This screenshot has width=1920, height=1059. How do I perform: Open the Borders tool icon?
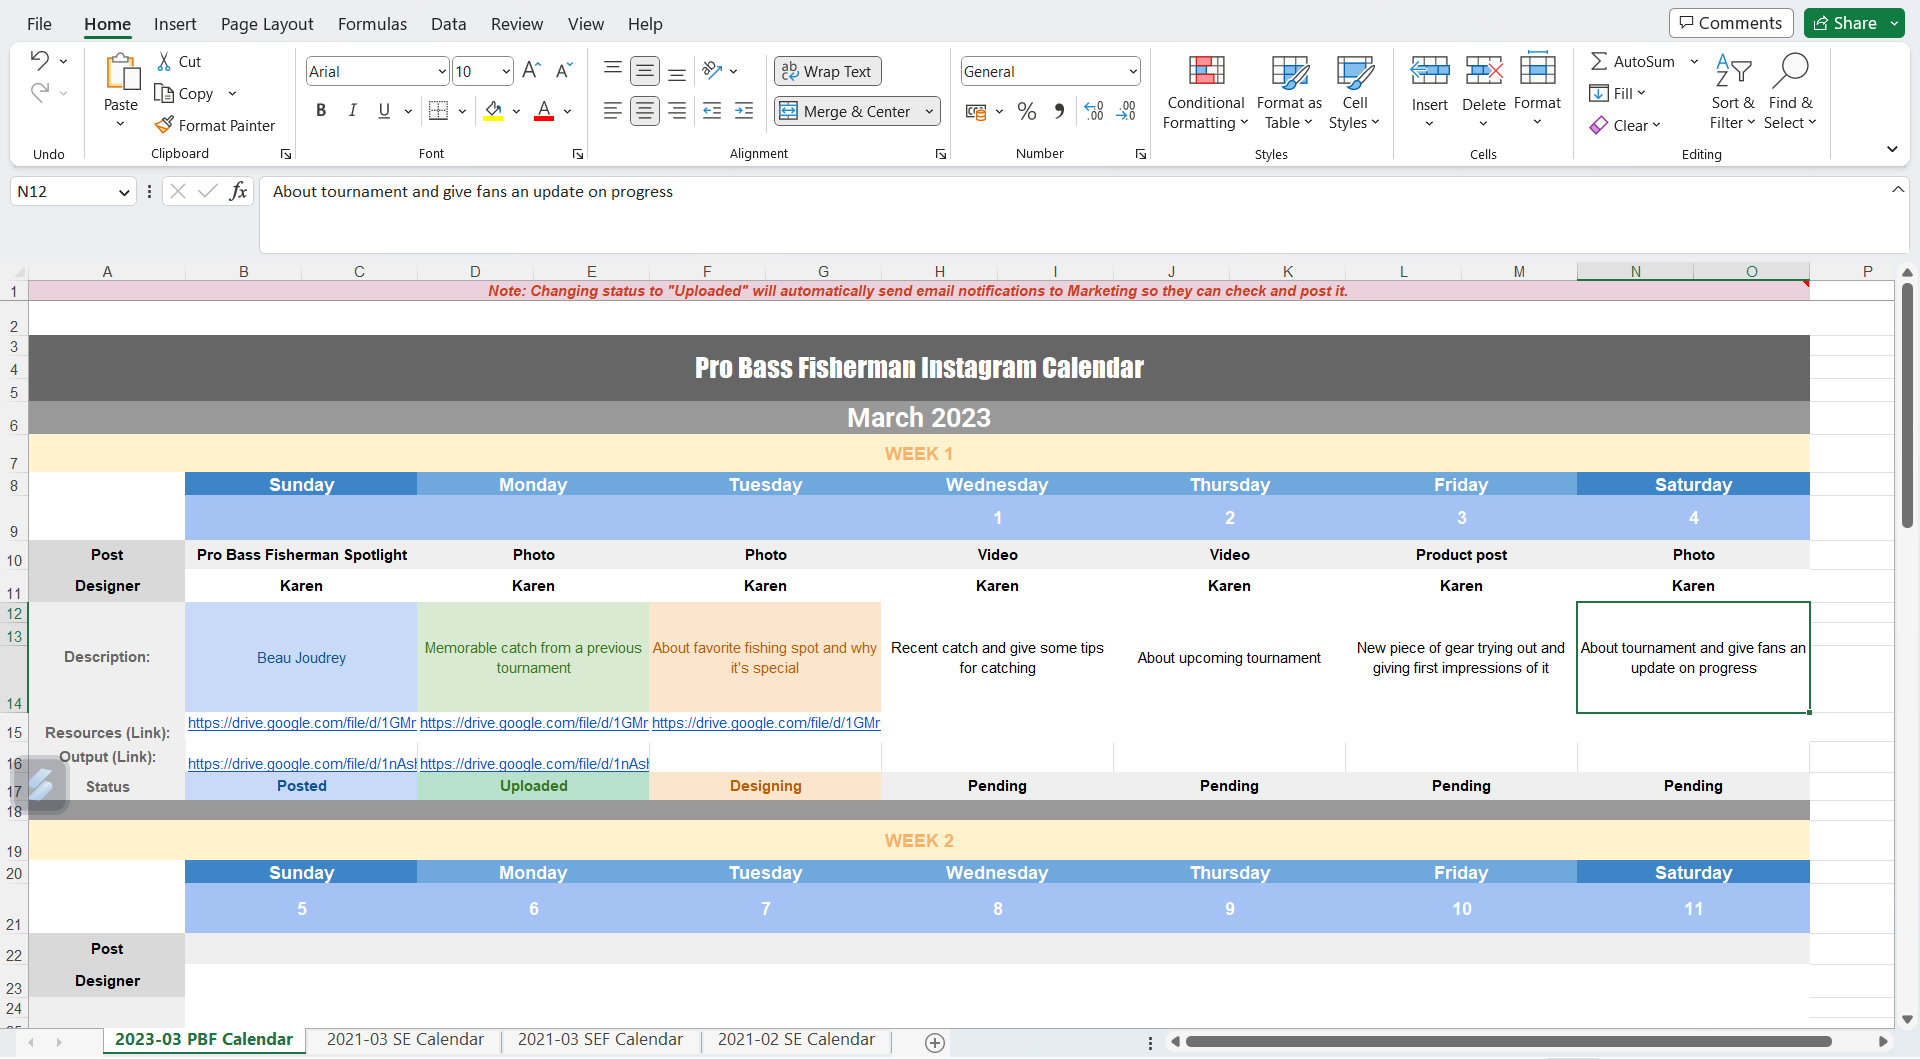point(438,111)
